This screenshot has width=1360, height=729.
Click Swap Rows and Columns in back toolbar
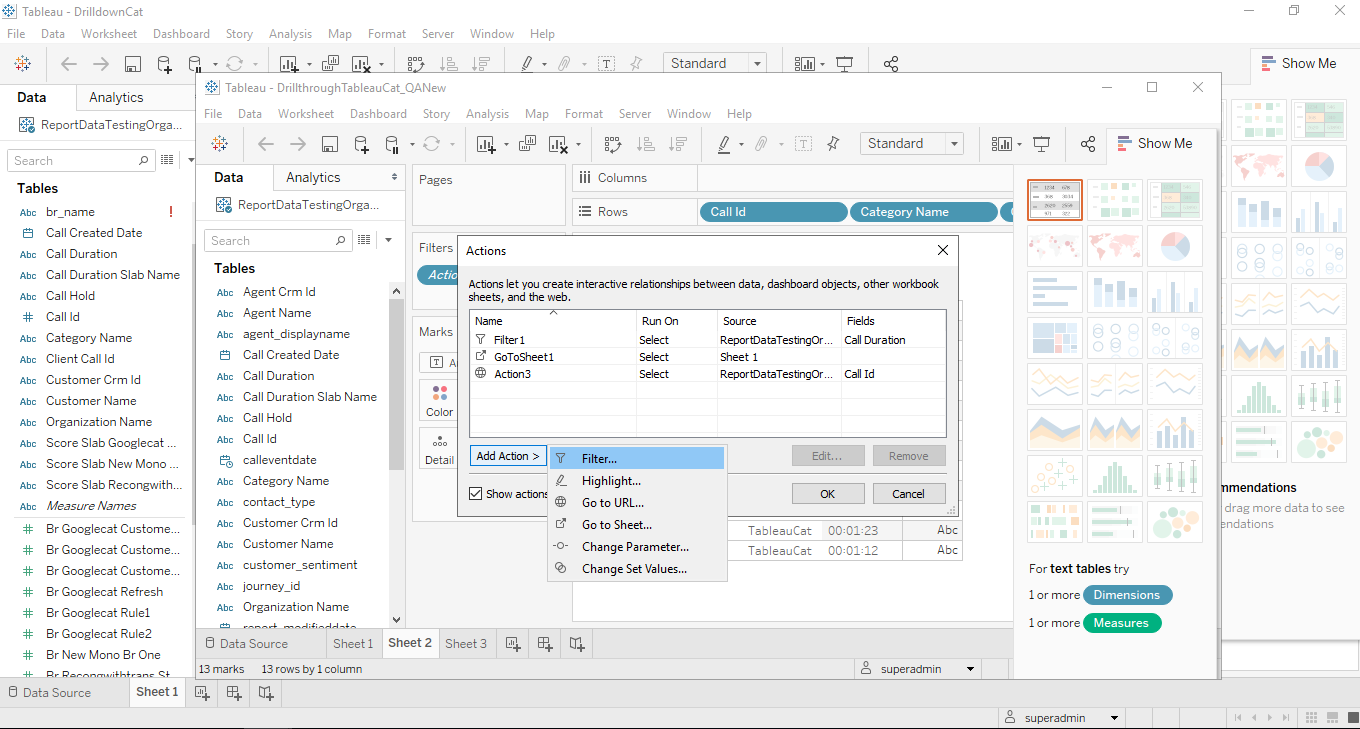coord(415,64)
